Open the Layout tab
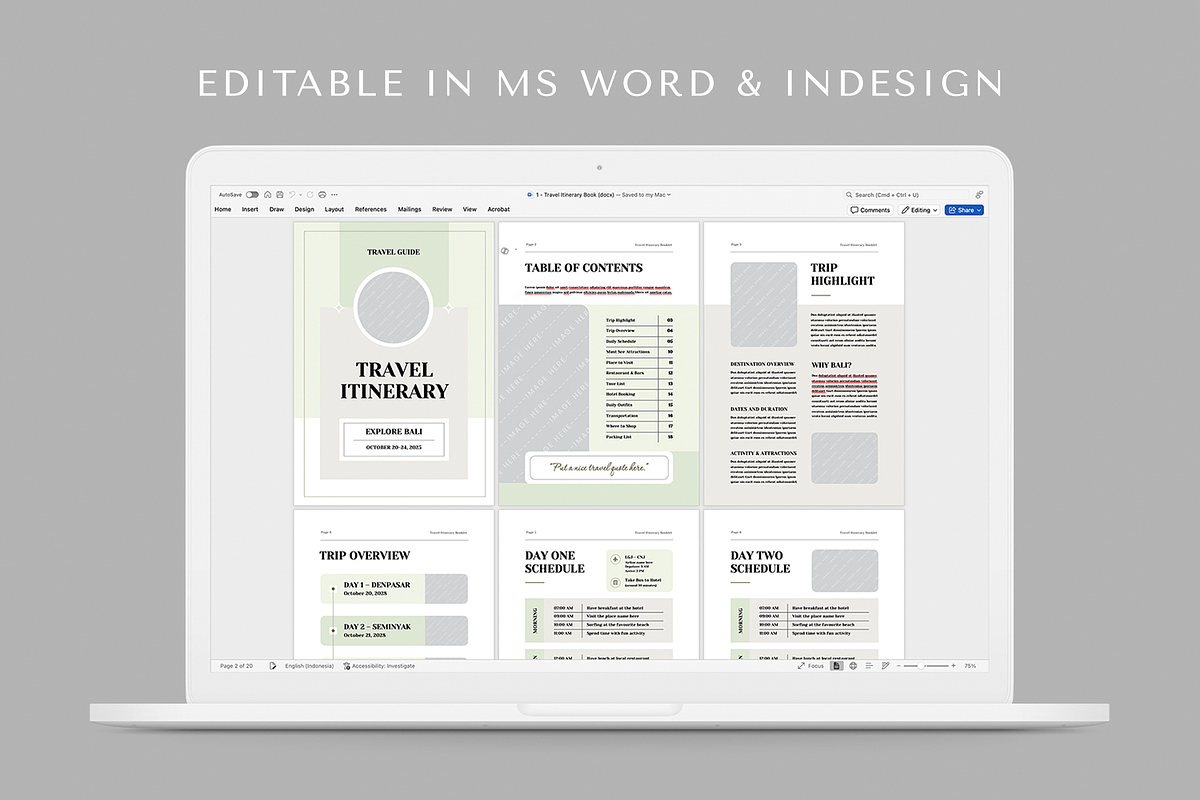1200x800 pixels. click(x=334, y=210)
